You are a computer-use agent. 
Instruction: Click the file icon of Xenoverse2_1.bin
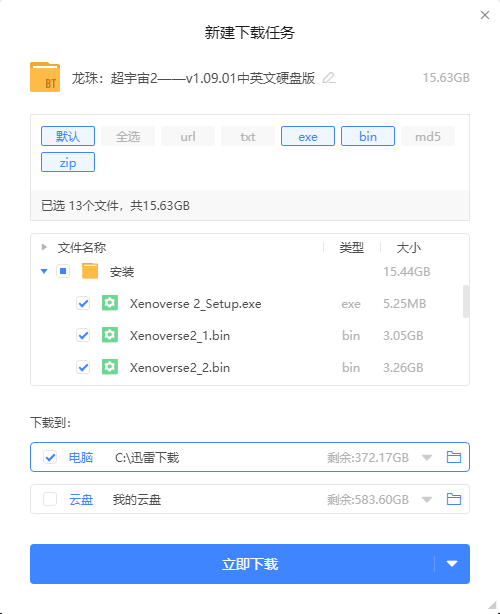(x=110, y=335)
